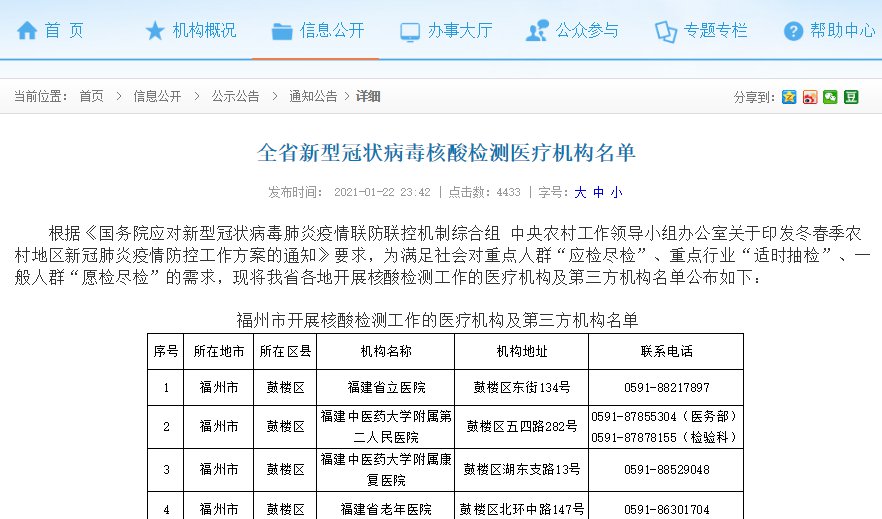Click the address 鼓楼区东街134号
The height and width of the screenshot is (519, 882).
coord(521,387)
